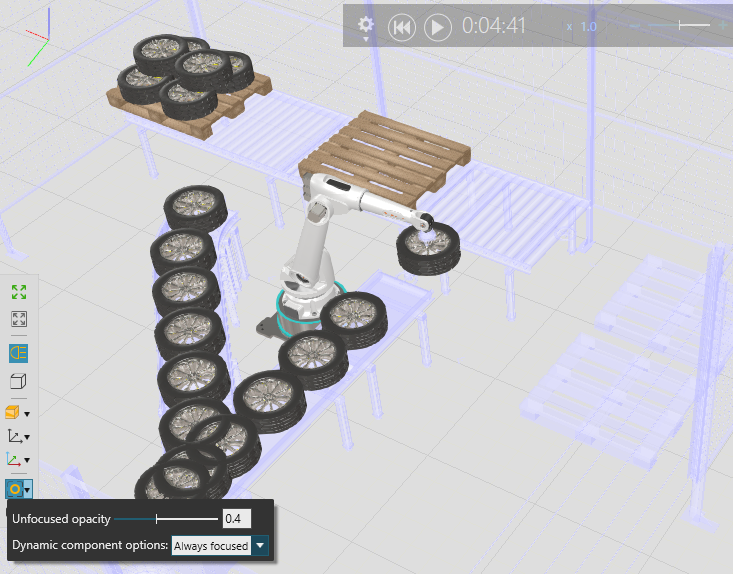Click the simulation speed factor 1.0
The height and width of the screenshot is (574, 733).
(x=588, y=27)
